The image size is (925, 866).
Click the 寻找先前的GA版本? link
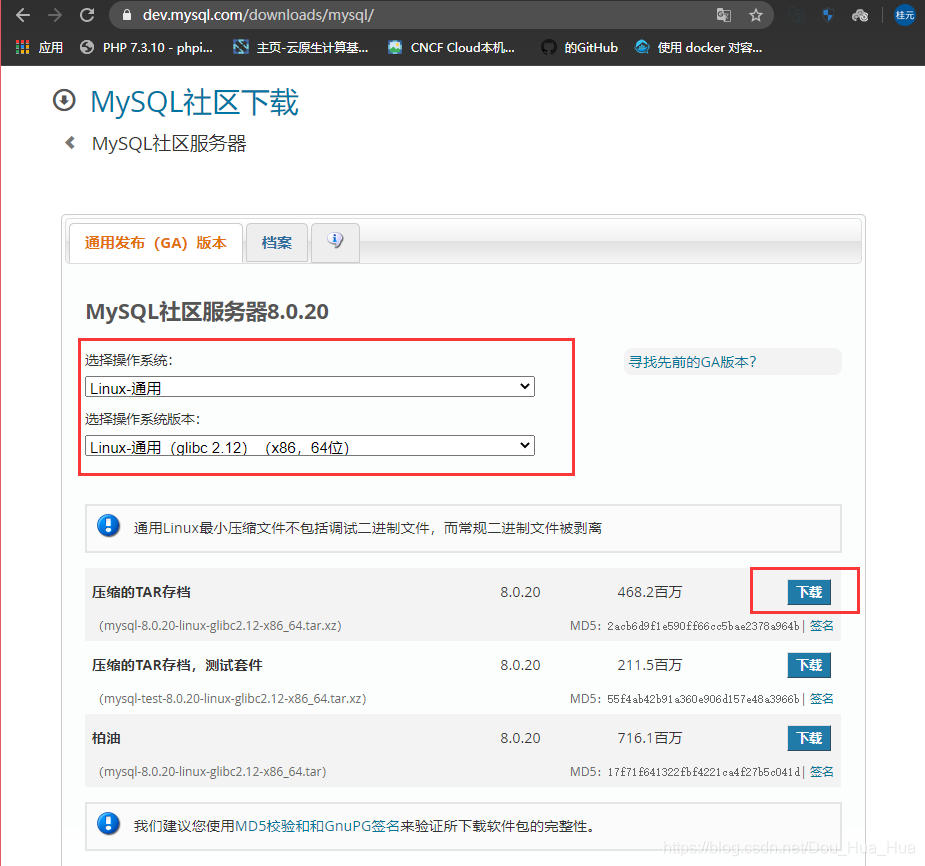(x=693, y=362)
